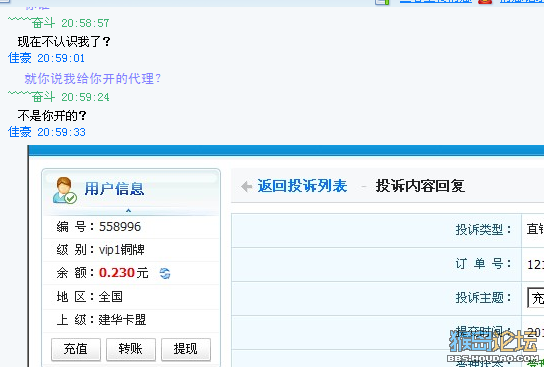Click the 投诉类型 label
This screenshot has height=367, width=544.
click(x=483, y=229)
